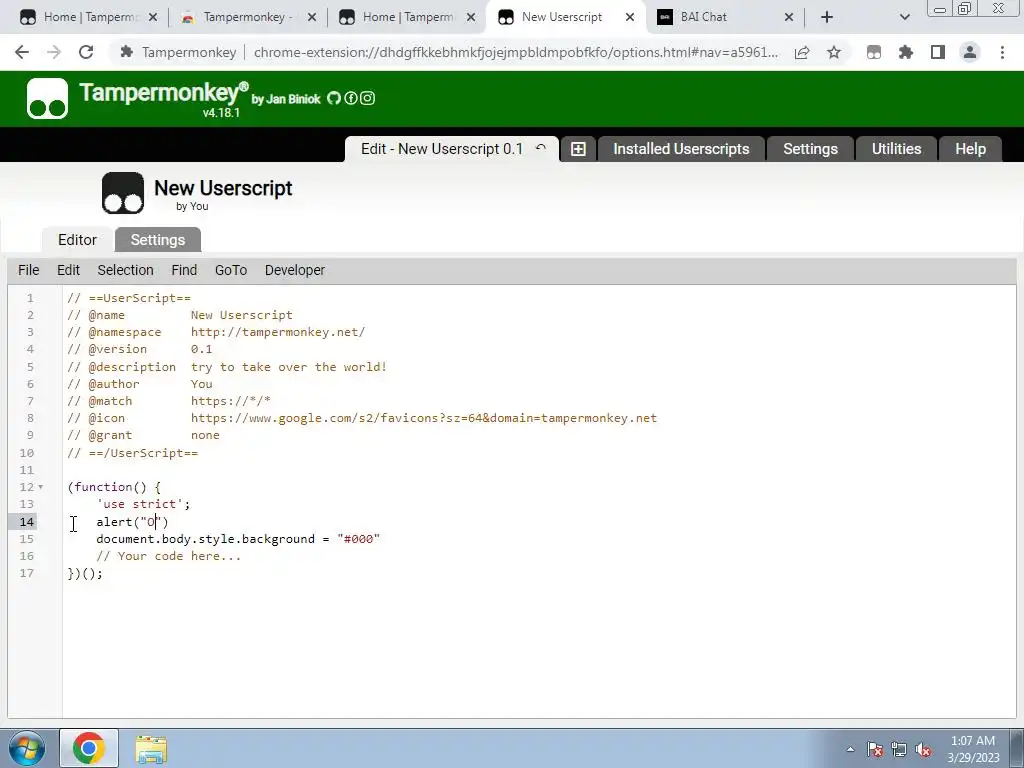Click Chrome icon in taskbar
The height and width of the screenshot is (768, 1024).
click(x=89, y=748)
